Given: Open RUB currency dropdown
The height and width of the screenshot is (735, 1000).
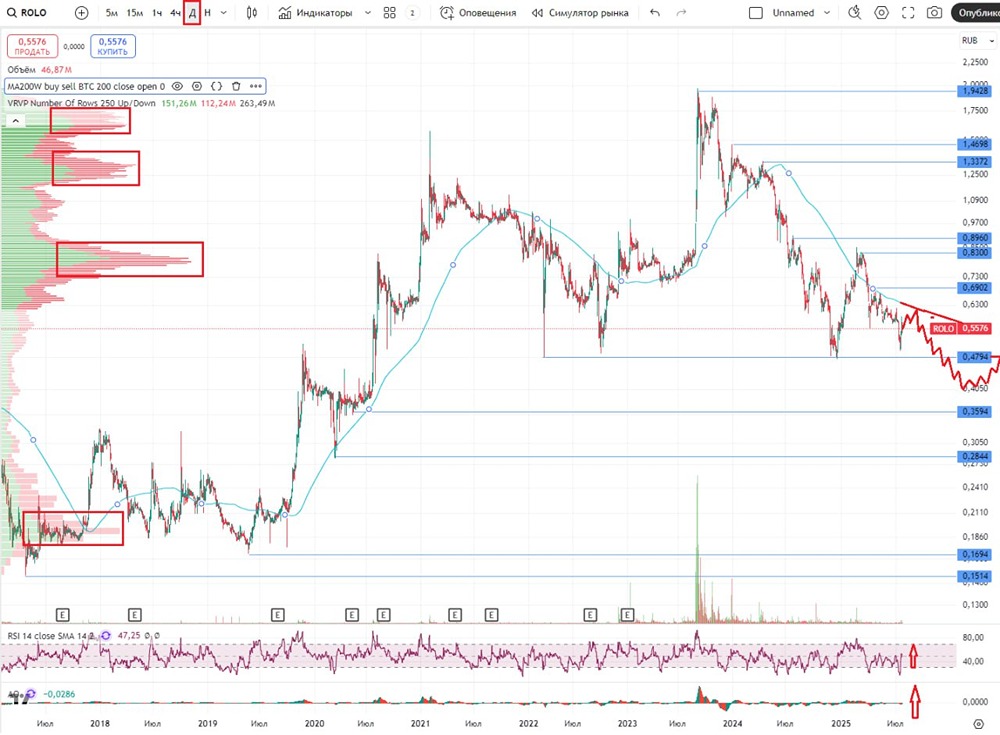Looking at the screenshot, I should coord(978,40).
